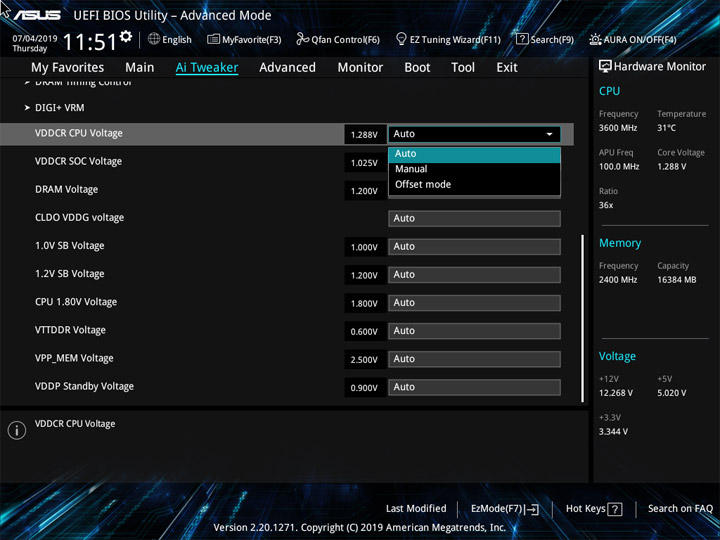Open the My Favorites tab
The width and height of the screenshot is (720, 540).
(68, 68)
